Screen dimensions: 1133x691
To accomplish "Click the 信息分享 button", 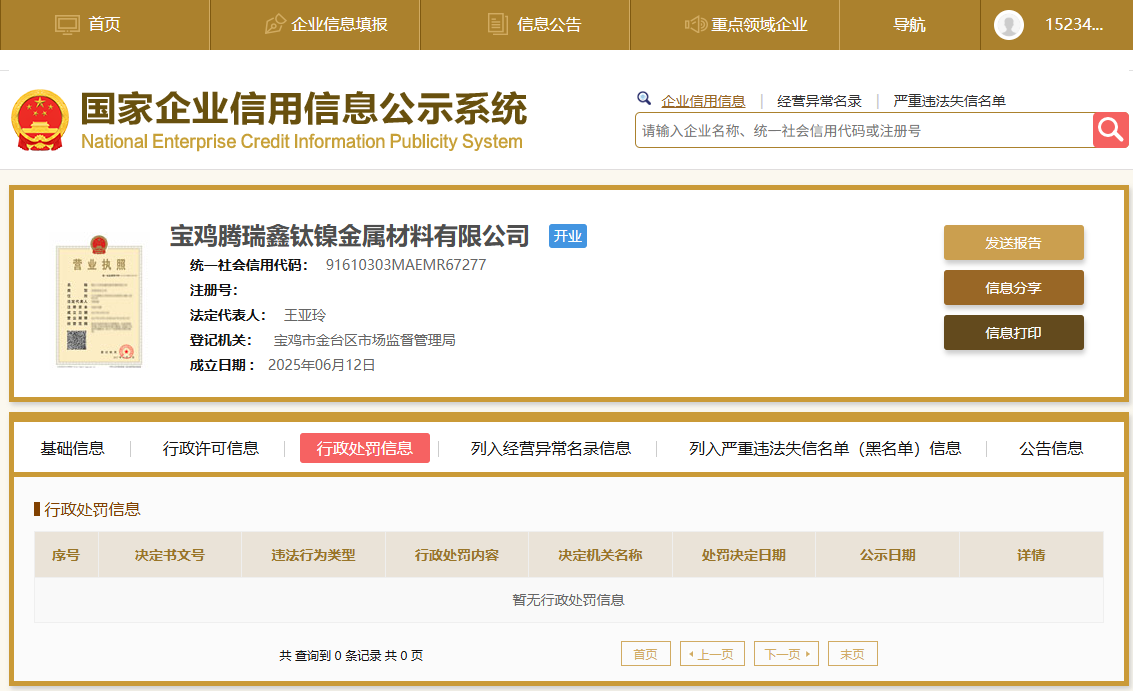I will [1013, 288].
